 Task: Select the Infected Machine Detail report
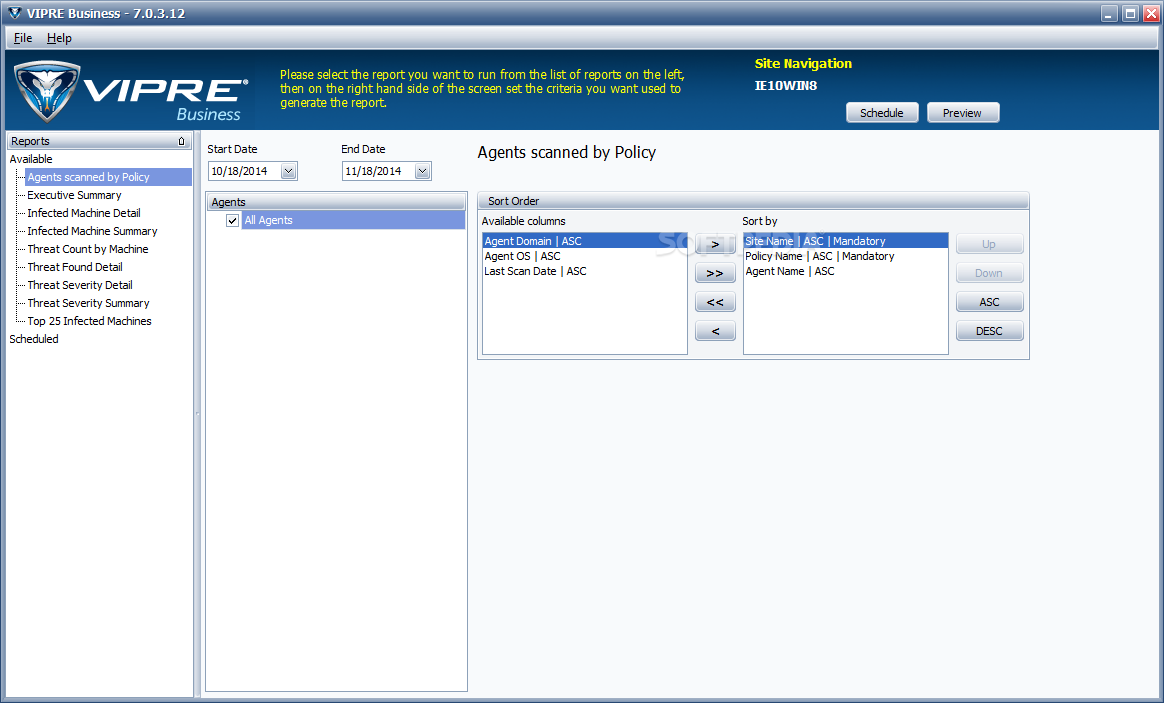(x=84, y=213)
